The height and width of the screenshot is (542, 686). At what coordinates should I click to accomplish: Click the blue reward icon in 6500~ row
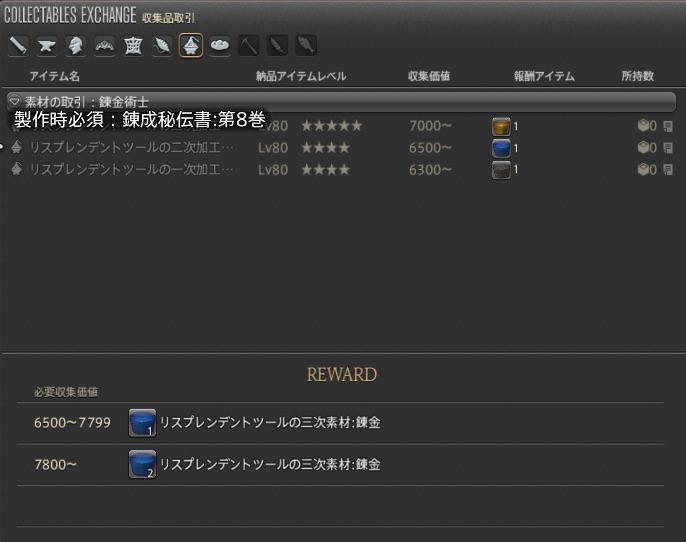click(x=501, y=148)
